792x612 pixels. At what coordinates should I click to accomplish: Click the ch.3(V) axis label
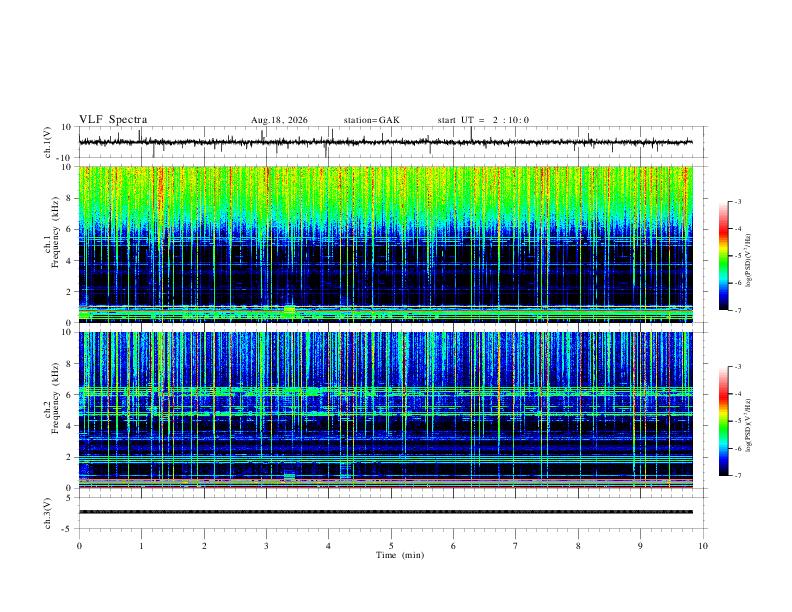pyautogui.click(x=48, y=513)
